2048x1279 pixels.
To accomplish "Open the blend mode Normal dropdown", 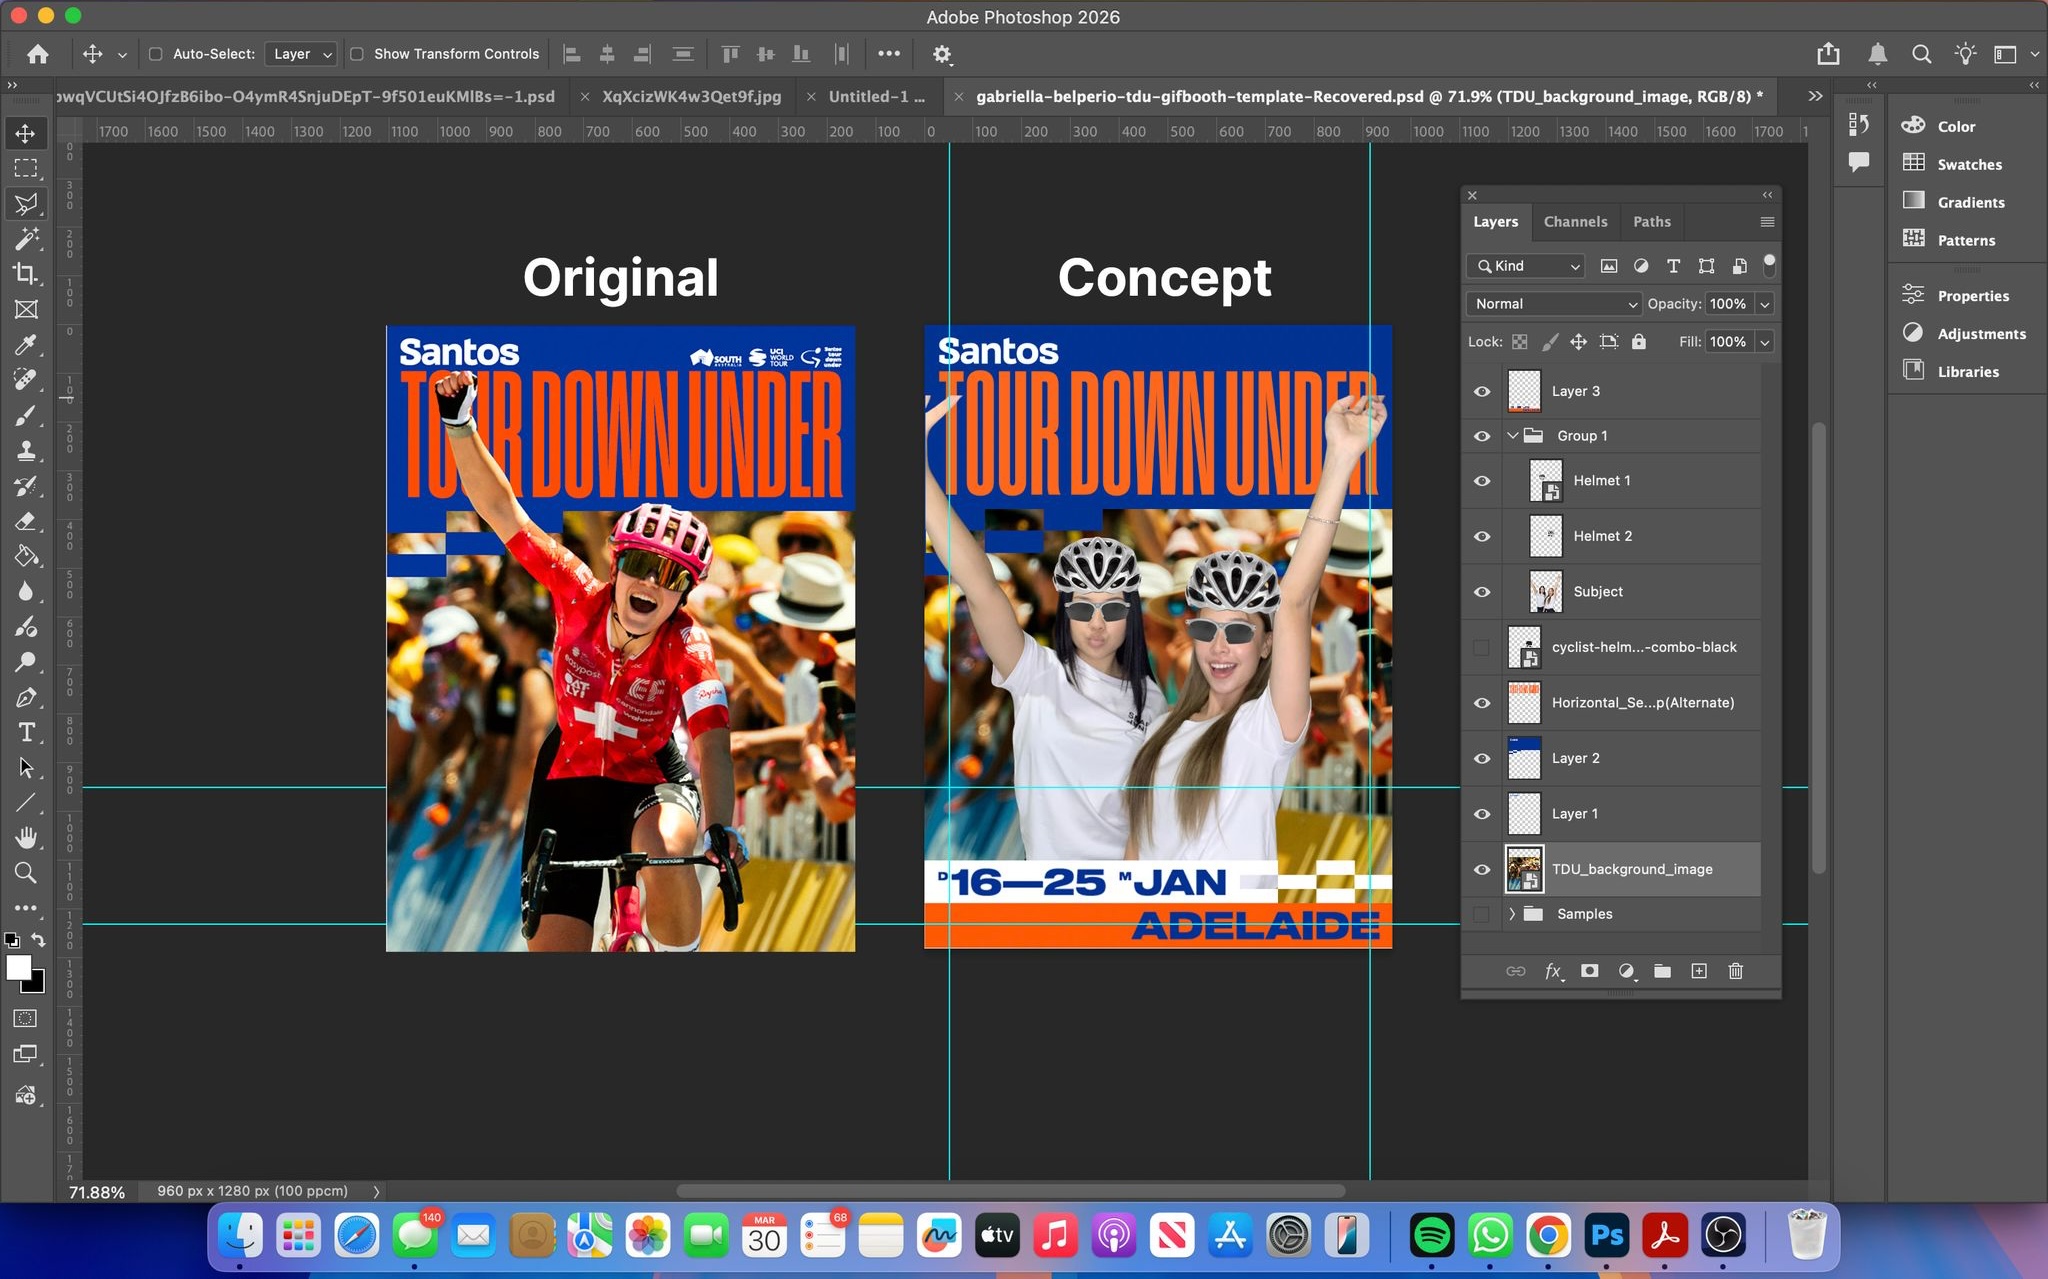I will pyautogui.click(x=1554, y=304).
